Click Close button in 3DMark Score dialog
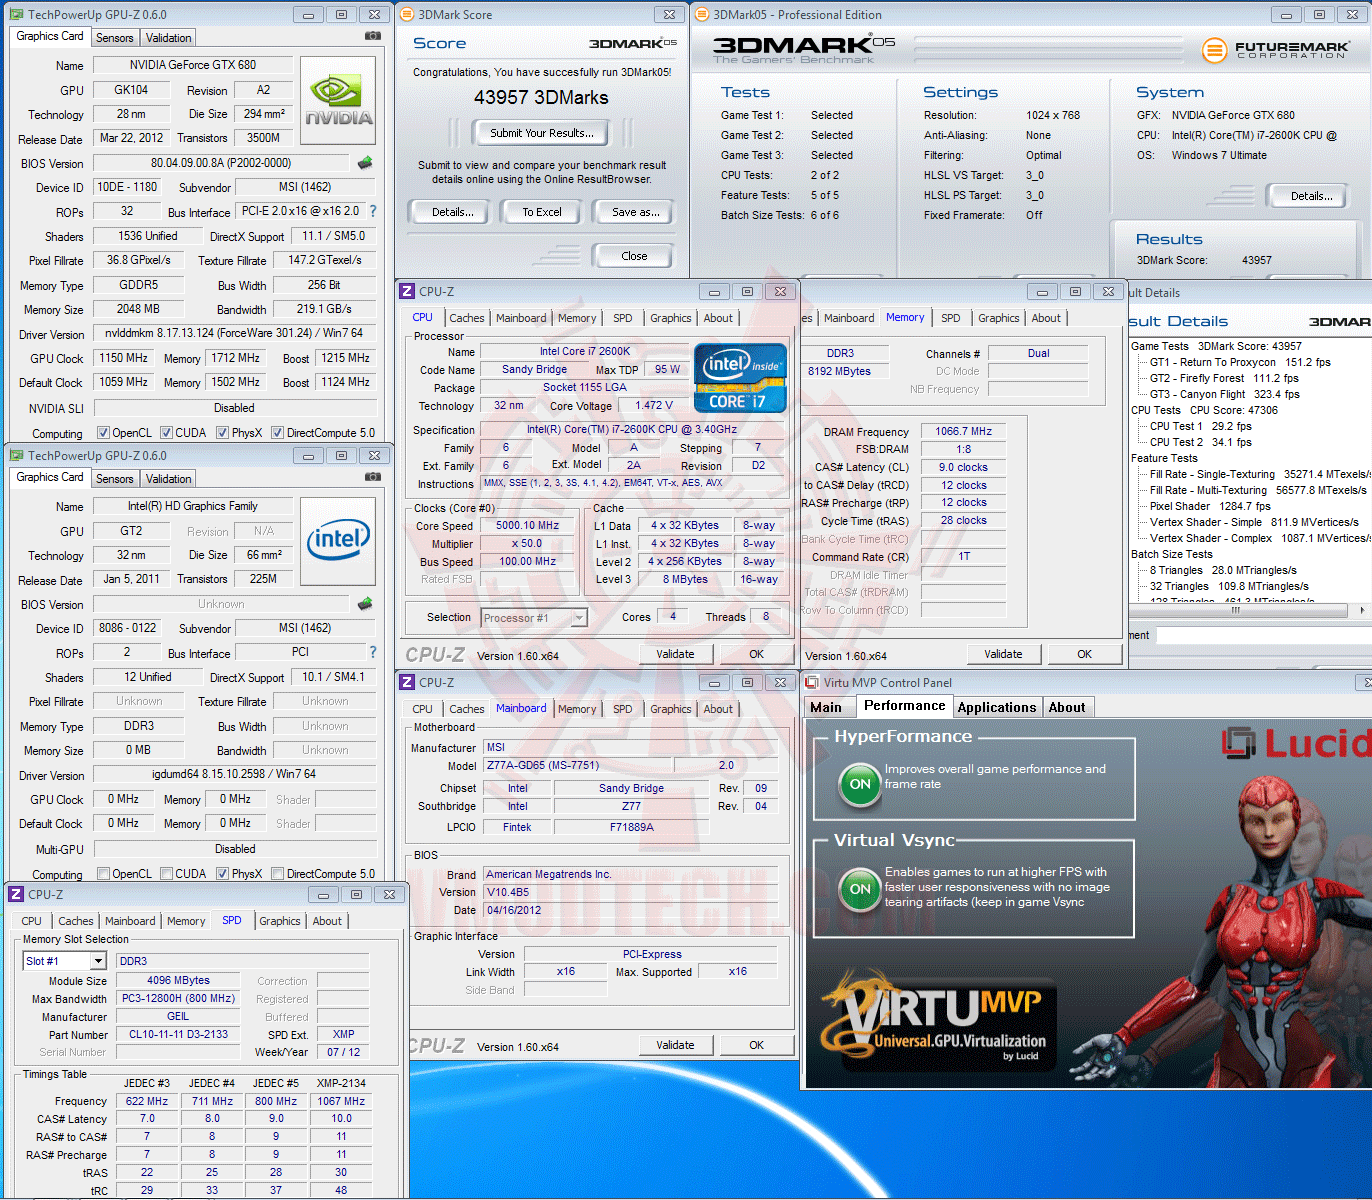 [634, 256]
